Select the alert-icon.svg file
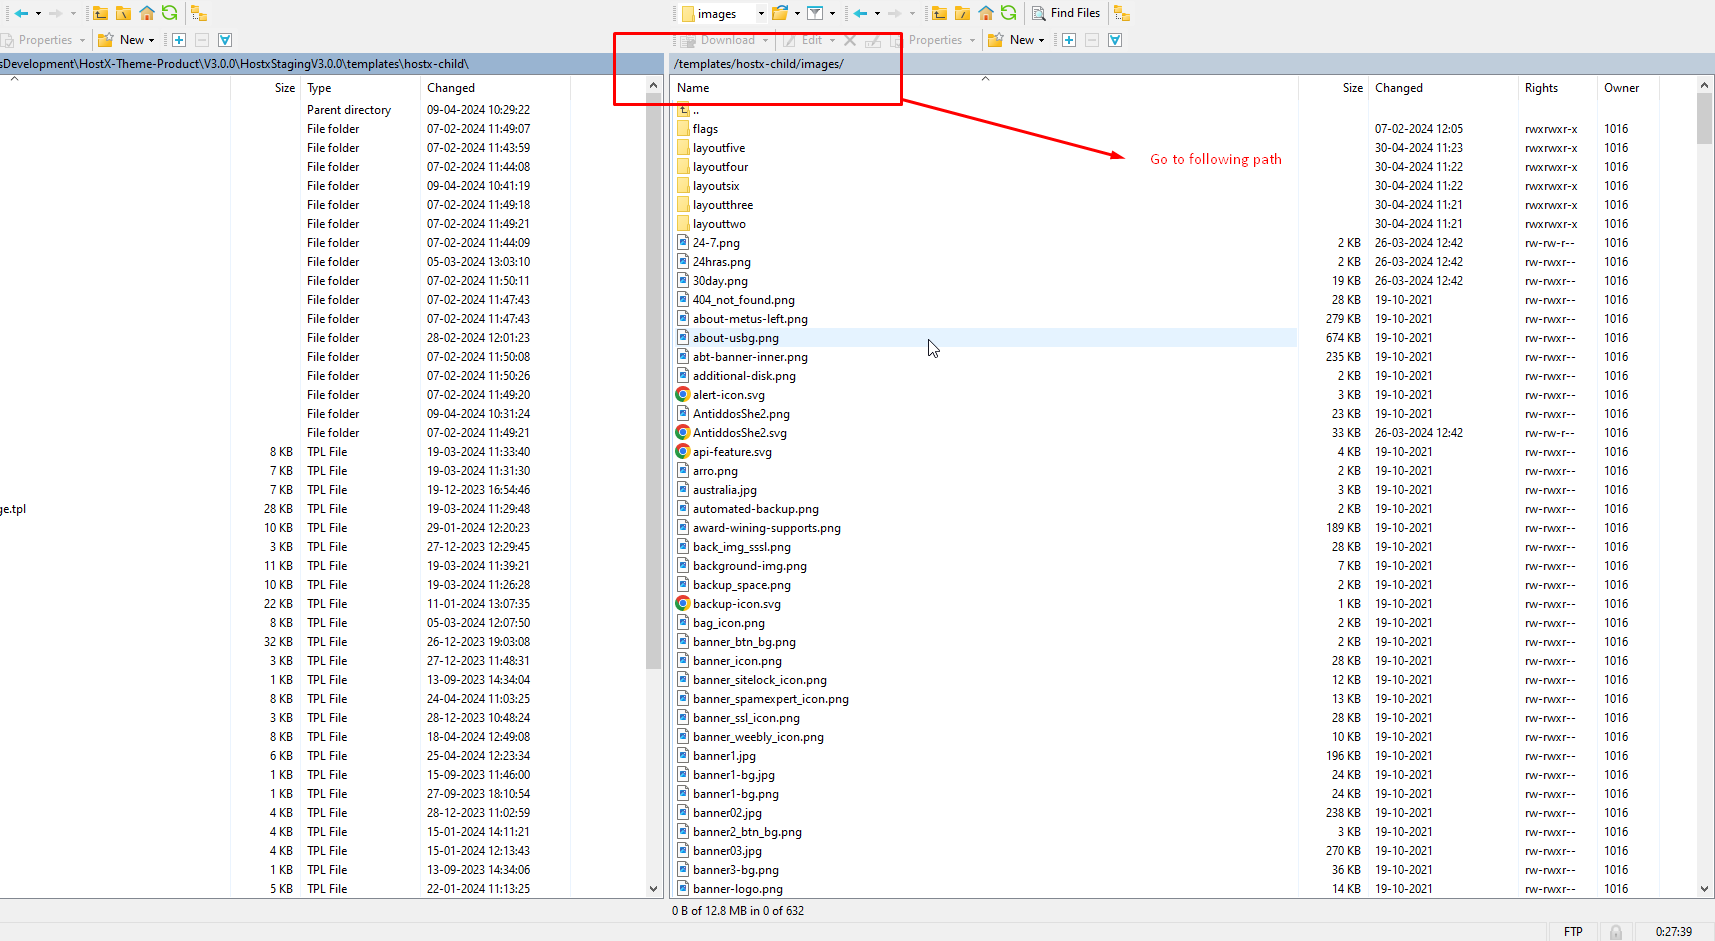The height and width of the screenshot is (941, 1715). click(728, 395)
